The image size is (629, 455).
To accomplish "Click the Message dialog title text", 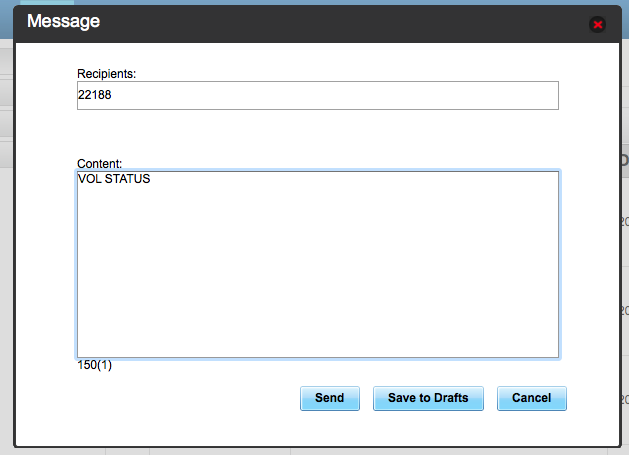I will (63, 21).
